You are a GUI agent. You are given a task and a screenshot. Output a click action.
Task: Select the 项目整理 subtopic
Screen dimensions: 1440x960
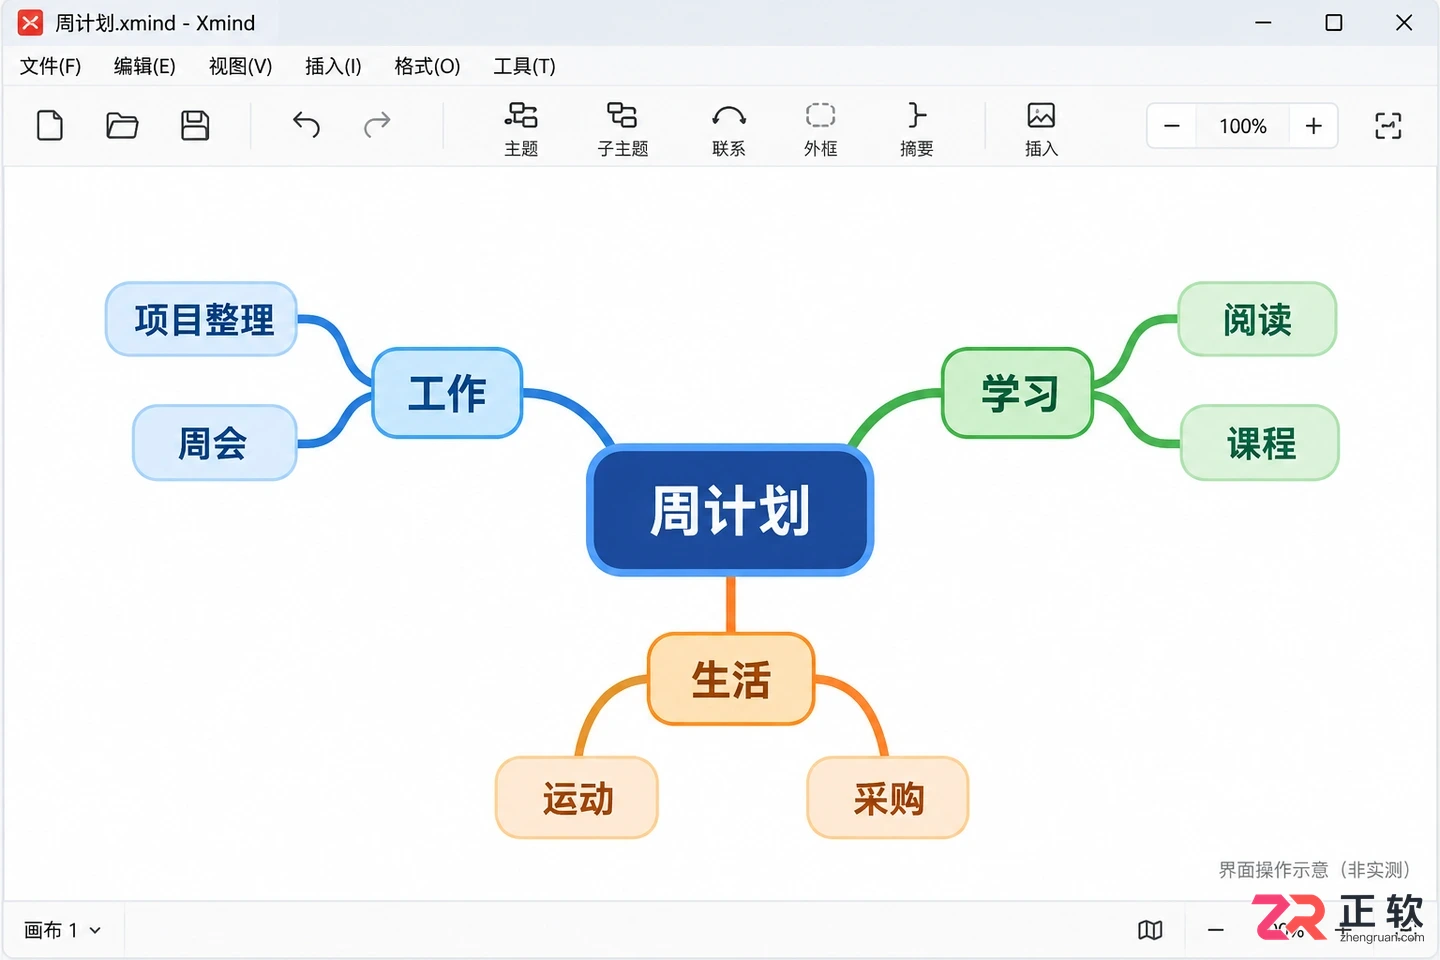(202, 319)
